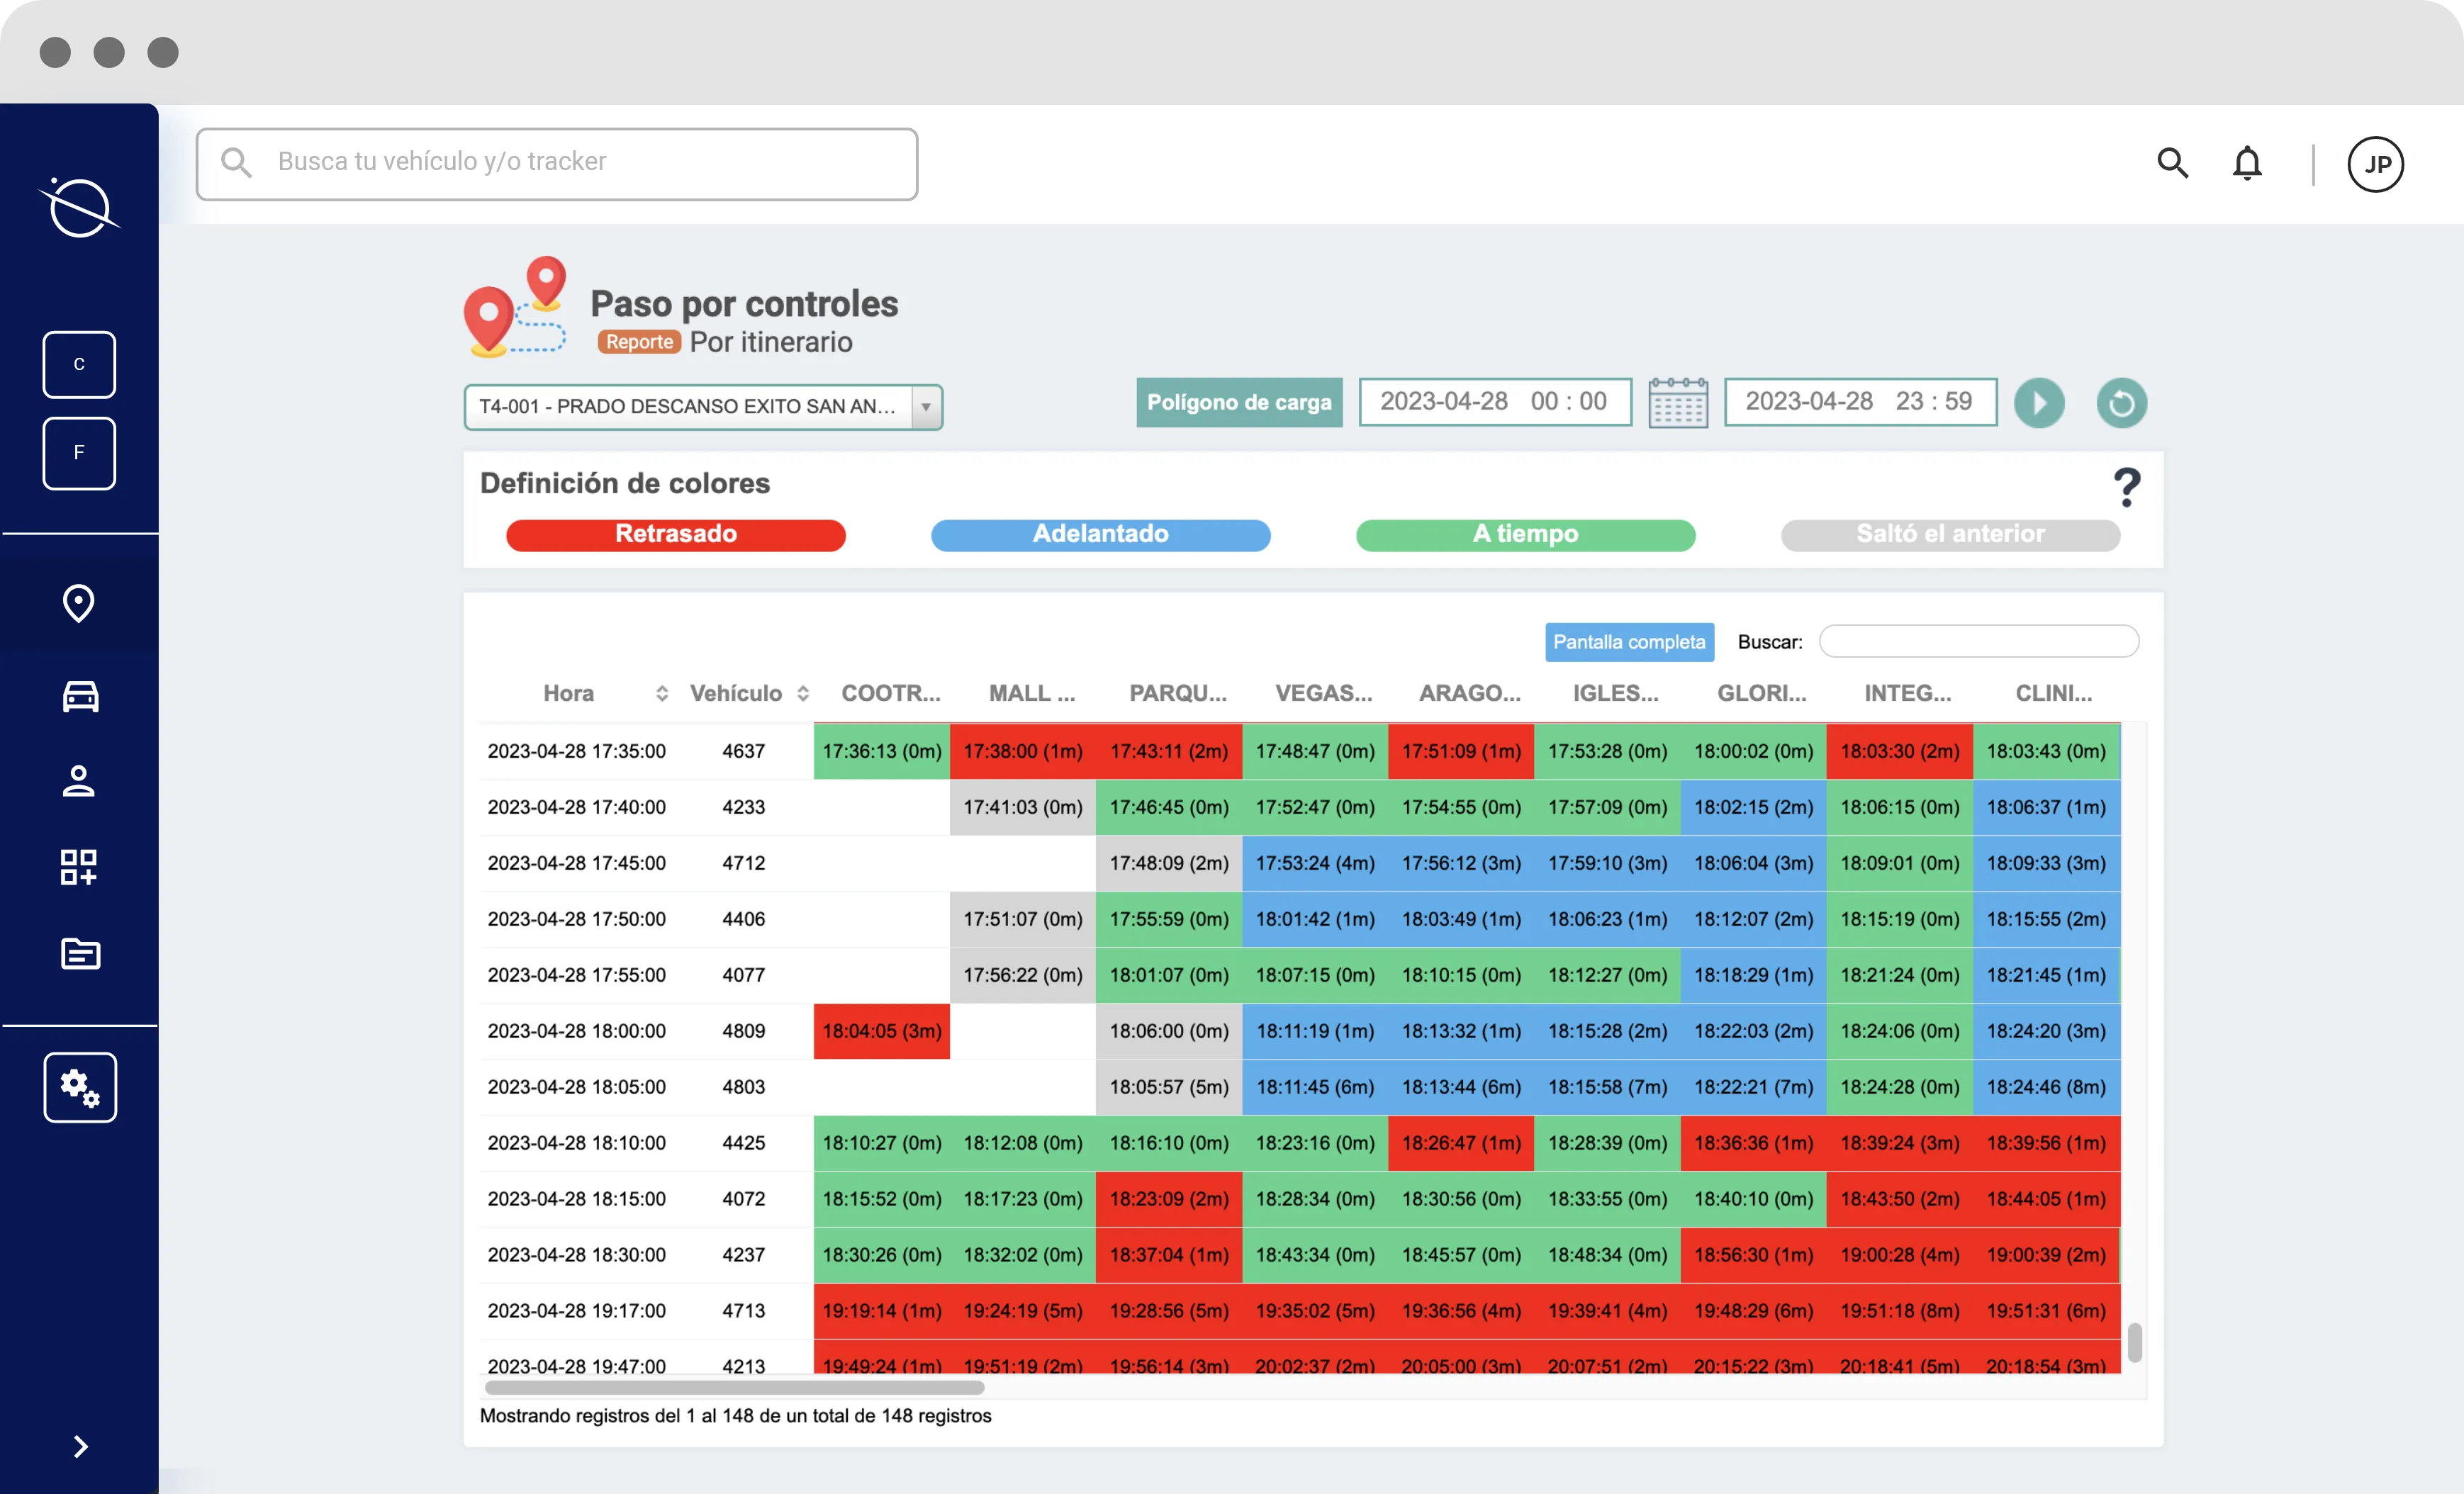Open the person users icon
Image resolution: width=2464 pixels, height=1494 pixels.
[x=79, y=781]
